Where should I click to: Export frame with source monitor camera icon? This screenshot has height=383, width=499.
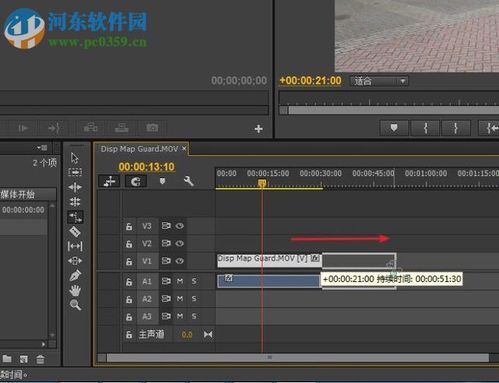152,128
